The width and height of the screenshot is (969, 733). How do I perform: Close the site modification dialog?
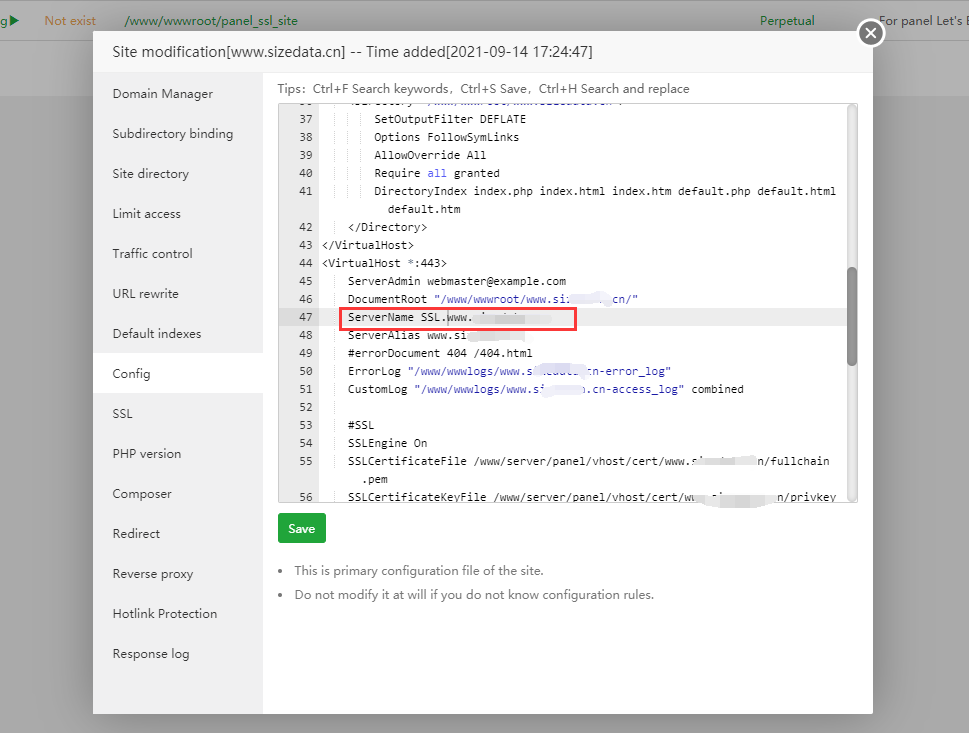(871, 34)
